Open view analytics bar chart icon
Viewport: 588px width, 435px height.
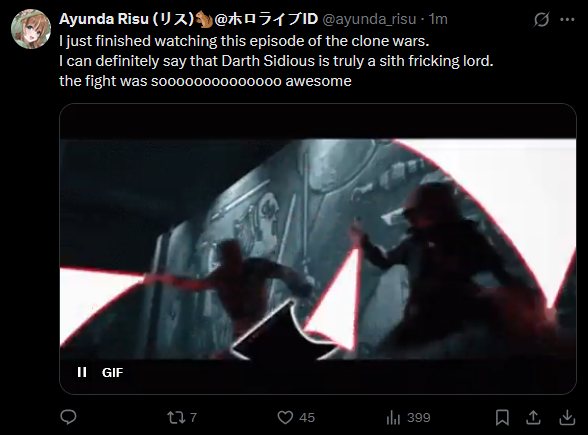click(393, 417)
